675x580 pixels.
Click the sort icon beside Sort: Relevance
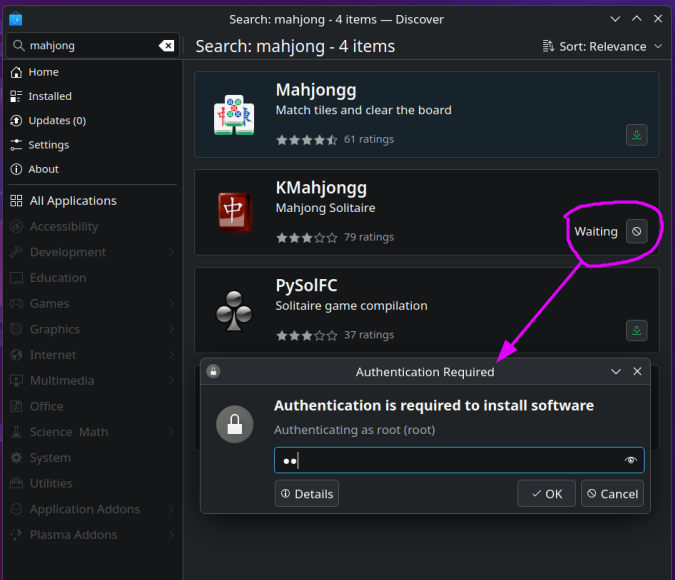tap(548, 46)
